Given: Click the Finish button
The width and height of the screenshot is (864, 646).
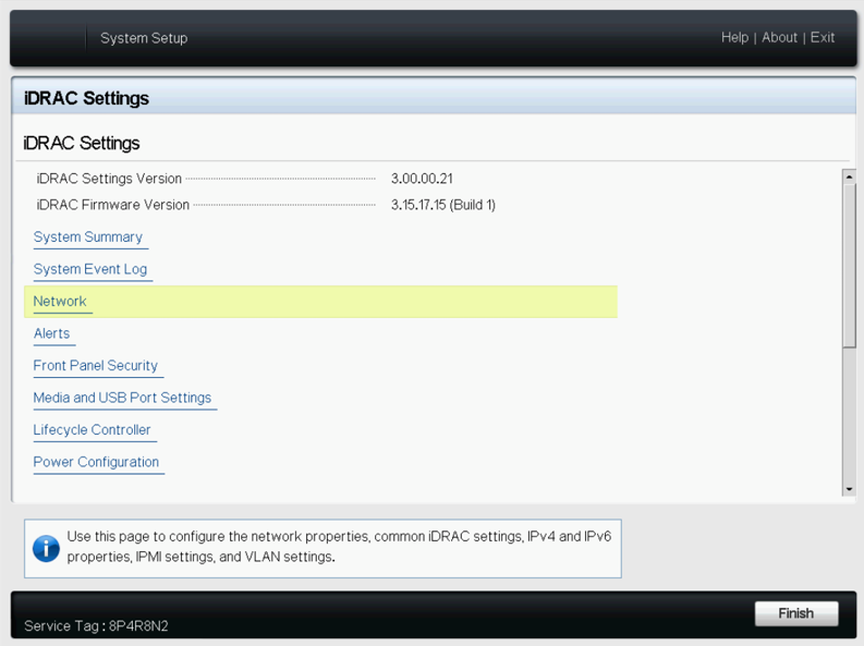Looking at the screenshot, I should [796, 613].
